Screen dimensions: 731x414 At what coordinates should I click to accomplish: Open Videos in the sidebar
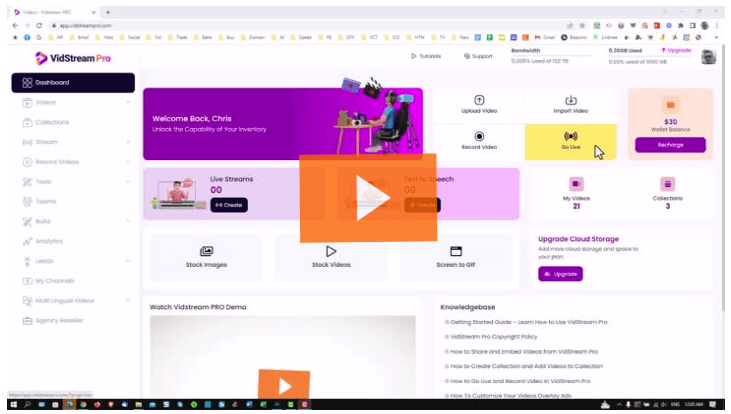coord(73,103)
